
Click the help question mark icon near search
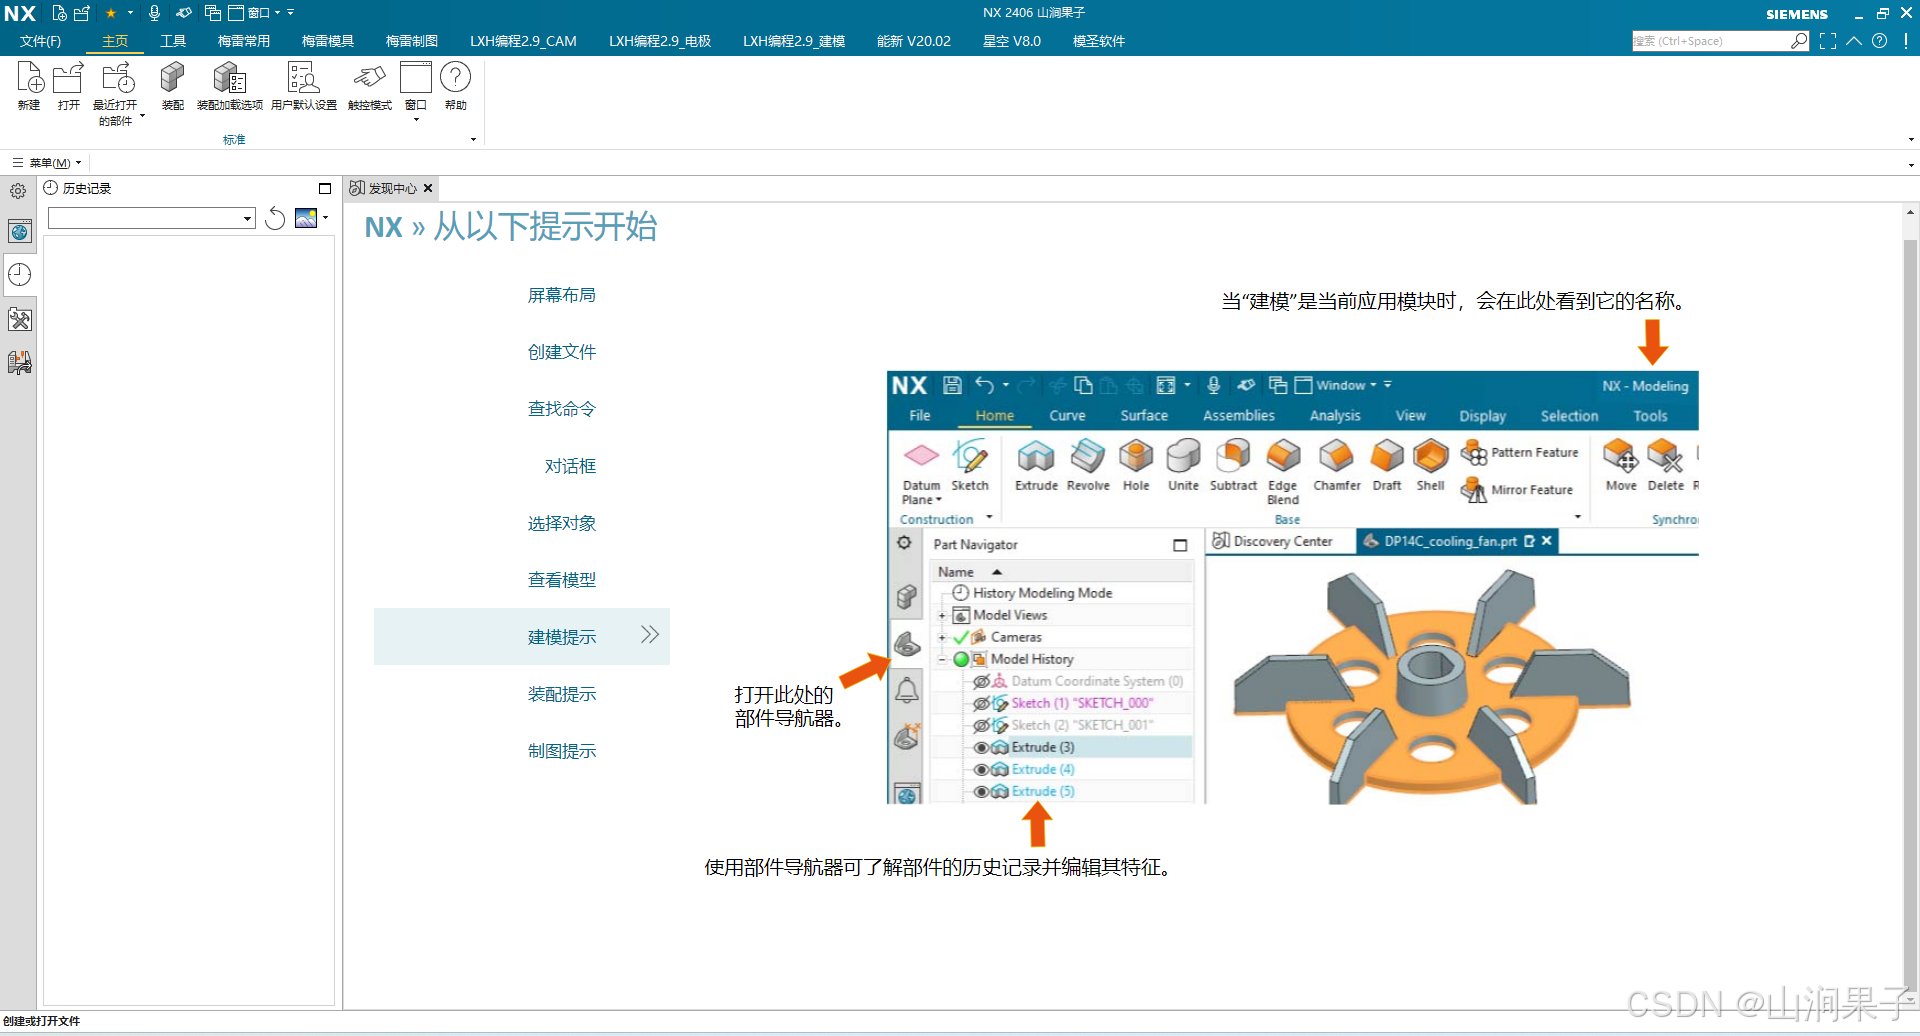click(1880, 41)
